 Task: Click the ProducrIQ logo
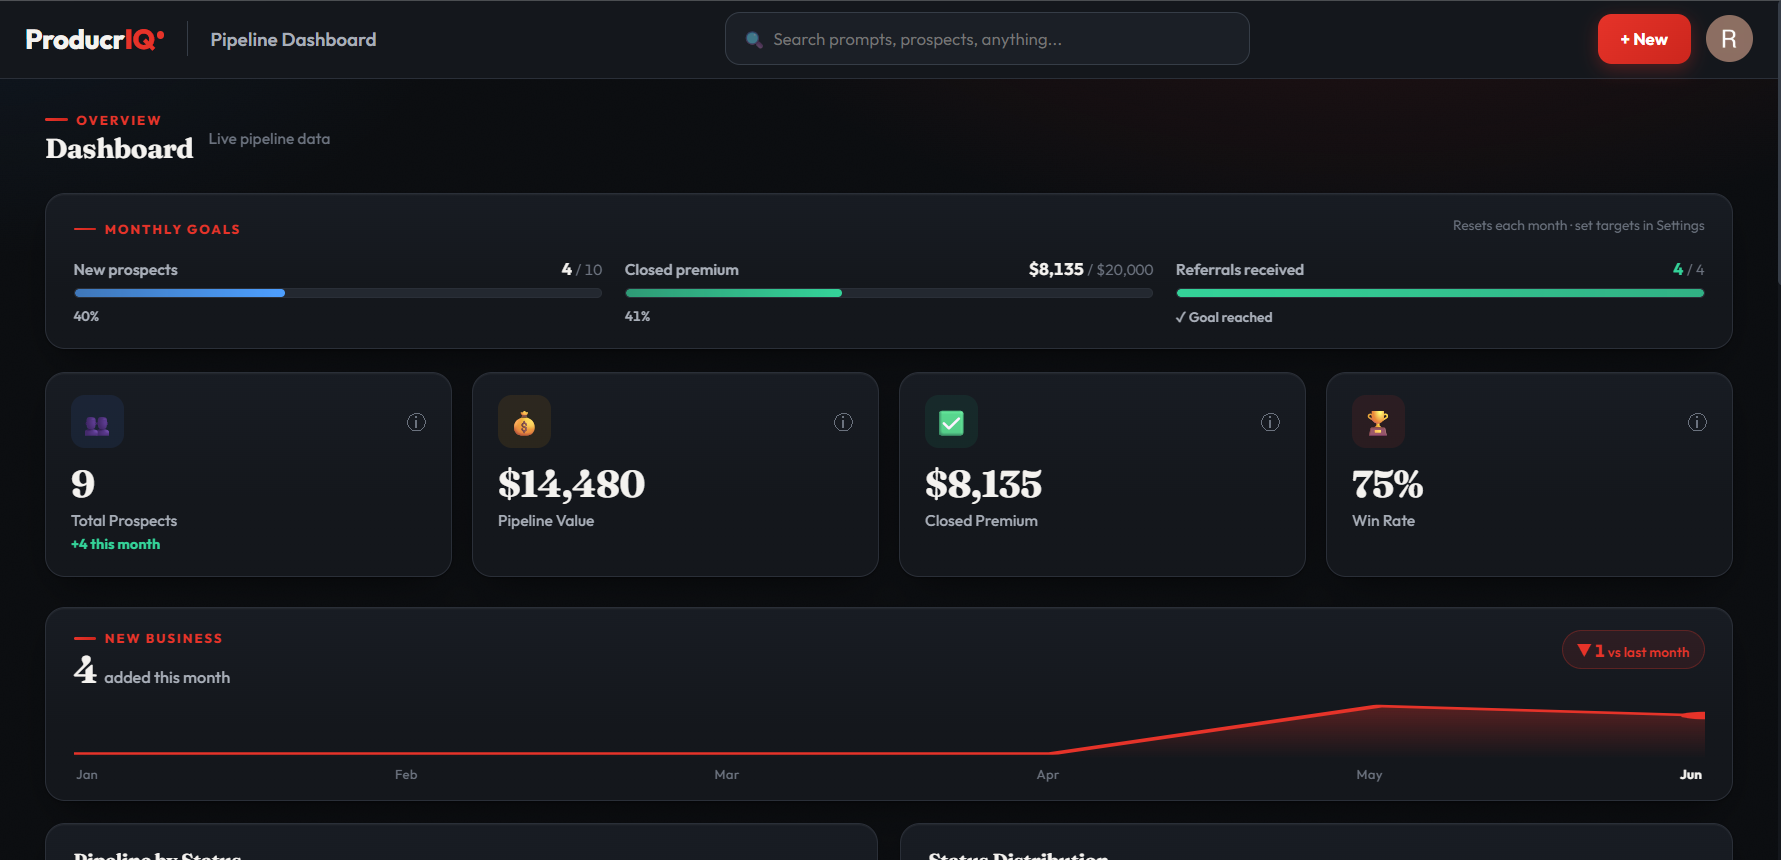(95, 39)
